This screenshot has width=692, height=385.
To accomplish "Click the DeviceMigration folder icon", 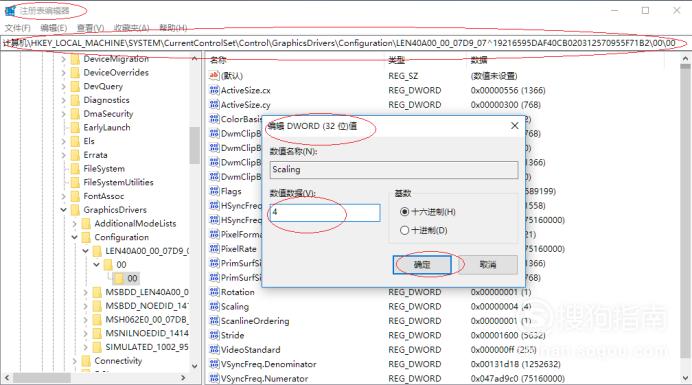I will pyautogui.click(x=75, y=59).
